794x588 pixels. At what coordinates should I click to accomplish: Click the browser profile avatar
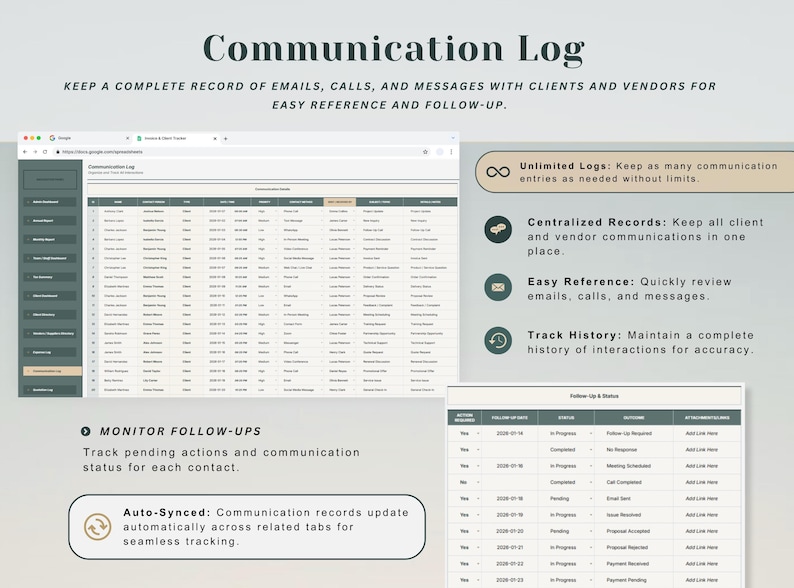click(x=440, y=151)
